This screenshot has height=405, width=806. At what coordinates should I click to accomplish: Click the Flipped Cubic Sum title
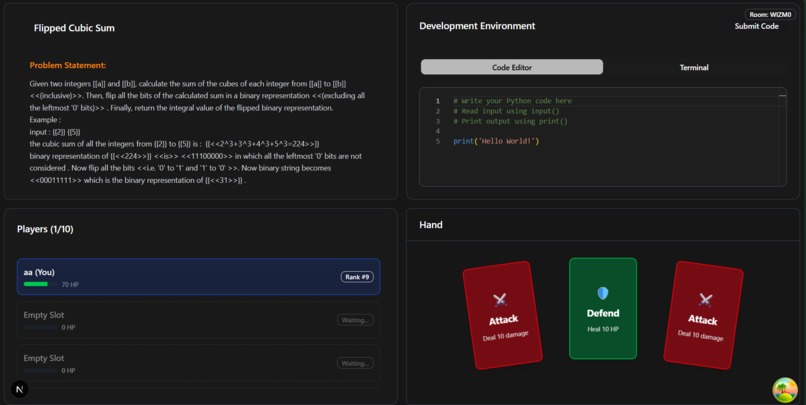74,28
